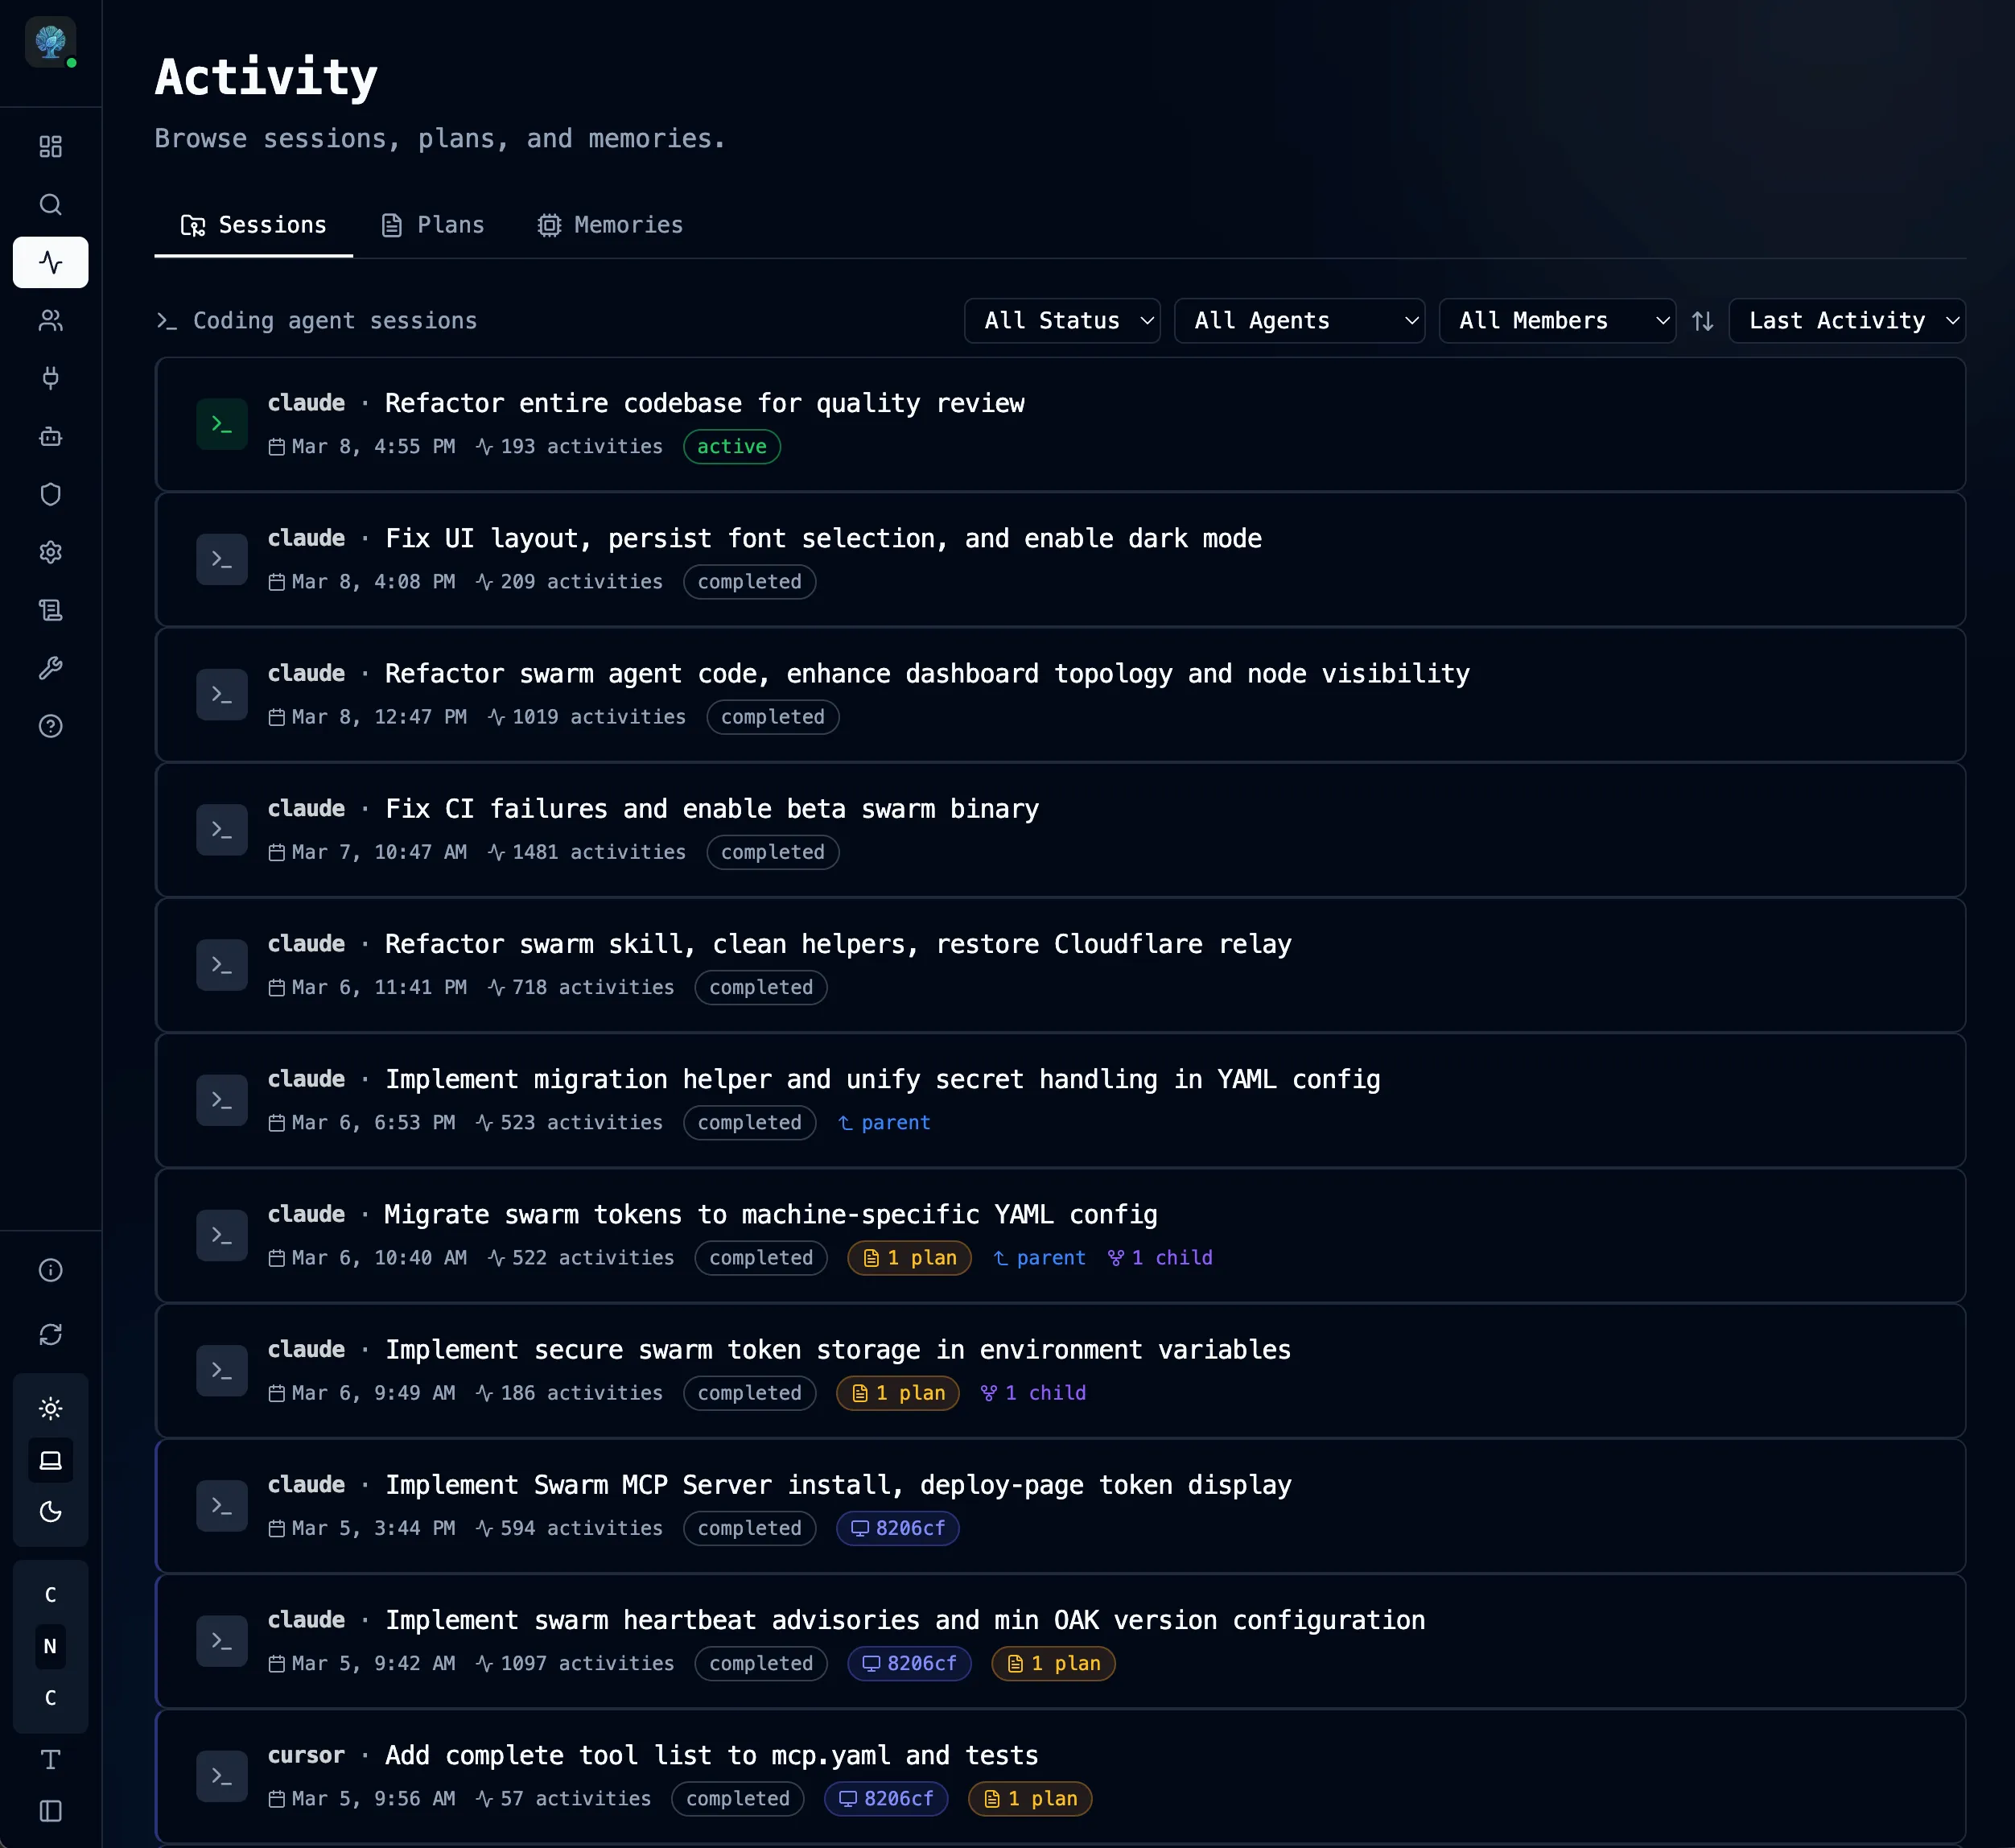The height and width of the screenshot is (1848, 2015).
Task: Select the members icon in the sidebar
Action: point(50,320)
